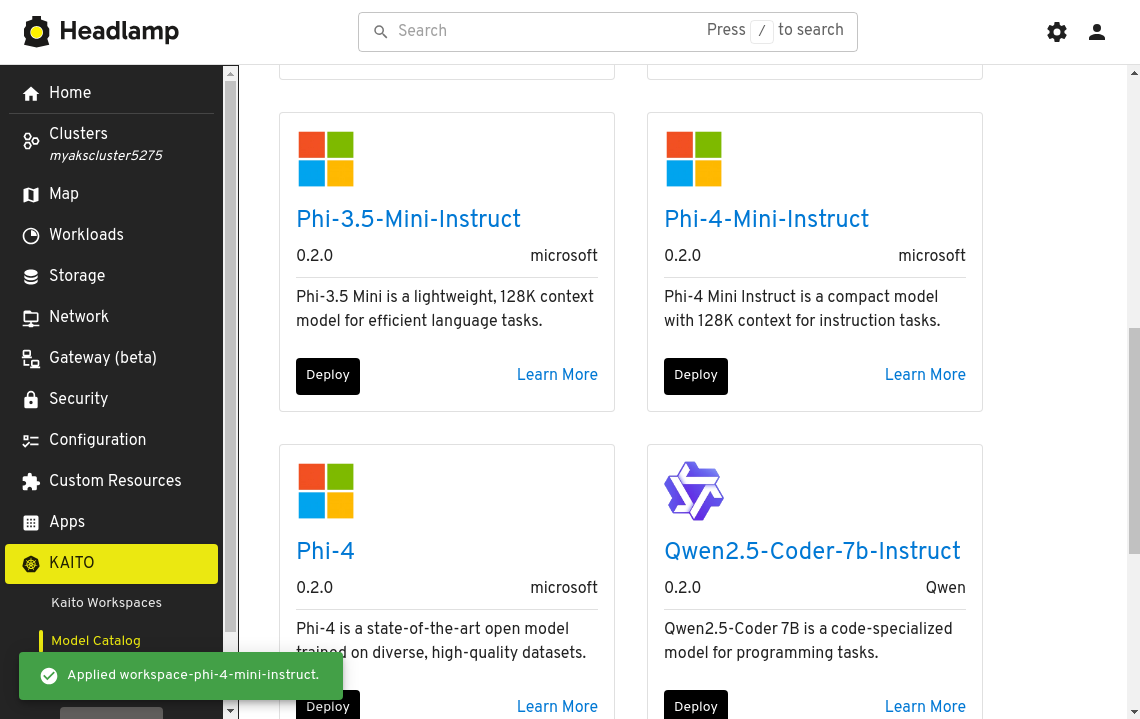This screenshot has width=1140, height=719.
Task: Open Learn More for Phi-3.5-Mini-Instruct
Action: 556,375
